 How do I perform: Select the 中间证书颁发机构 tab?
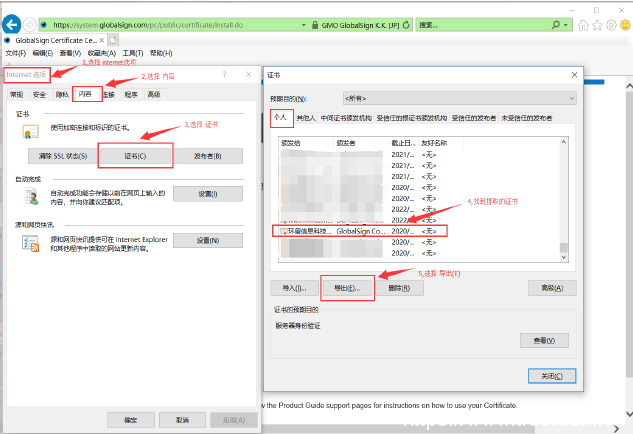[x=346, y=118]
